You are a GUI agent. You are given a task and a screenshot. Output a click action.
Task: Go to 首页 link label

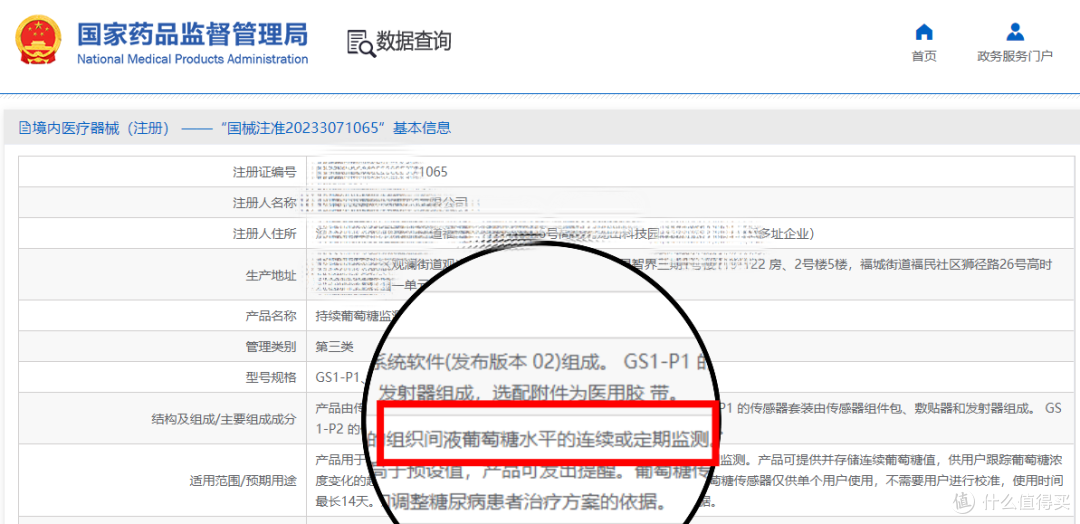(x=924, y=56)
